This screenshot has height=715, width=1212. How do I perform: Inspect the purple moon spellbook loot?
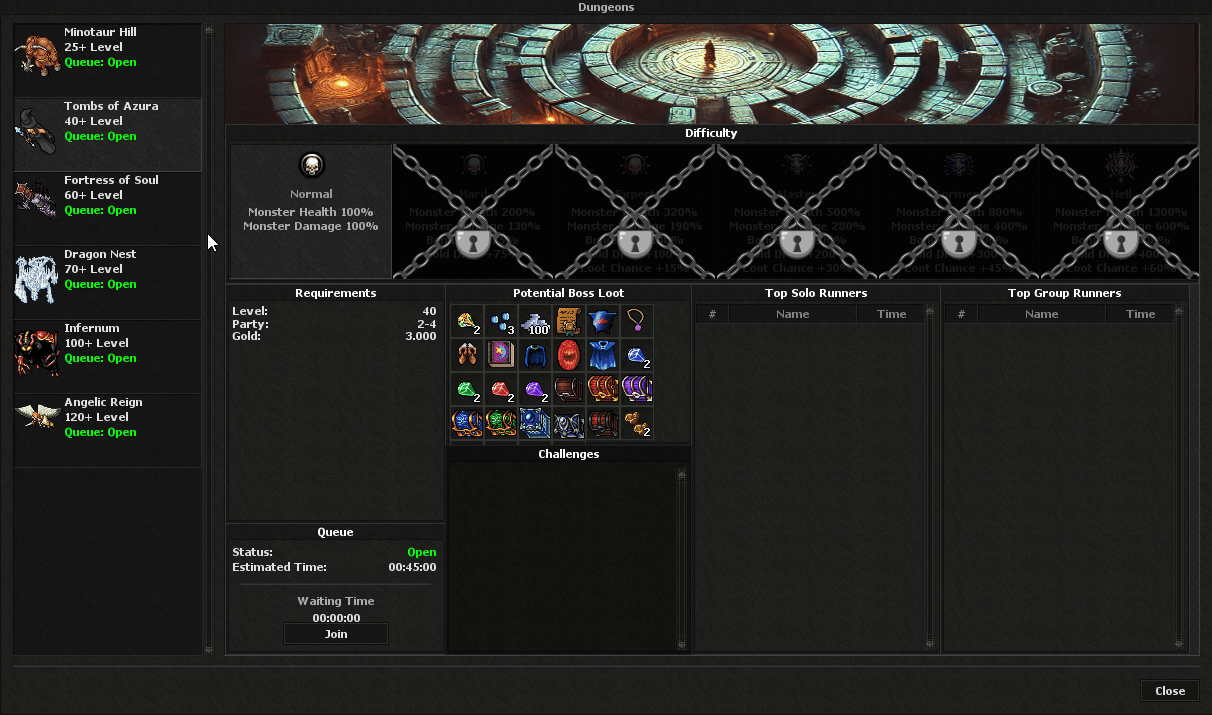501,356
